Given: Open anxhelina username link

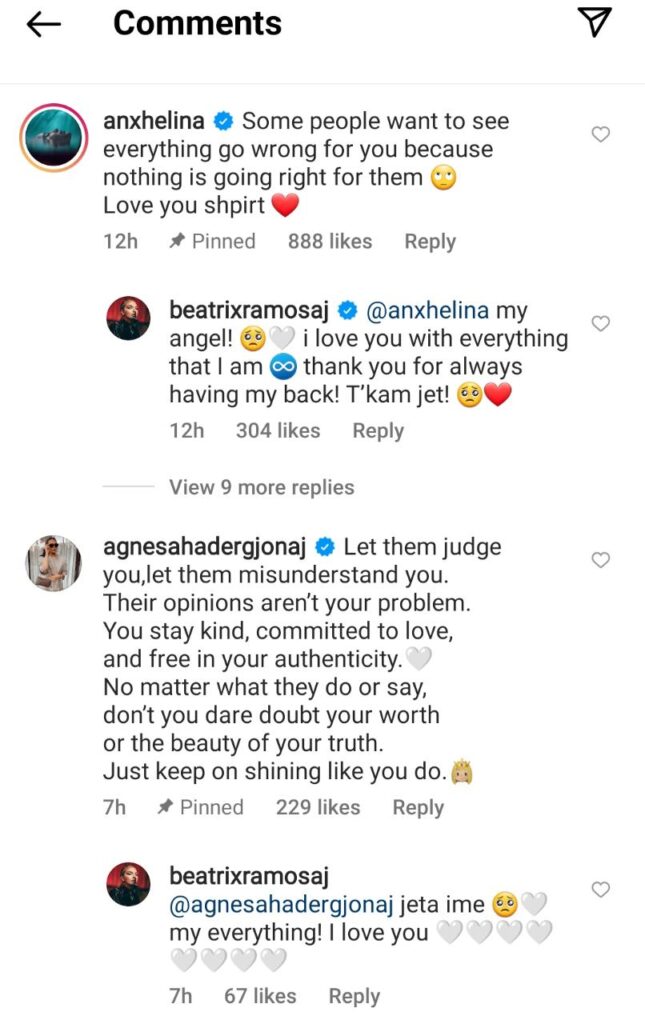Looking at the screenshot, I should [x=154, y=121].
